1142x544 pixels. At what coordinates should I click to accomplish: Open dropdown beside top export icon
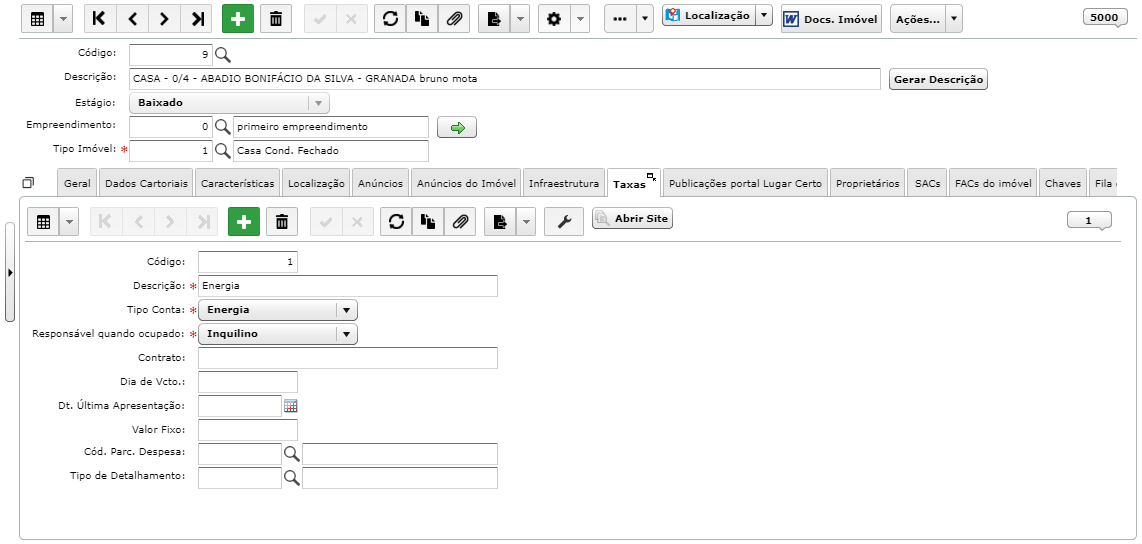(519, 20)
